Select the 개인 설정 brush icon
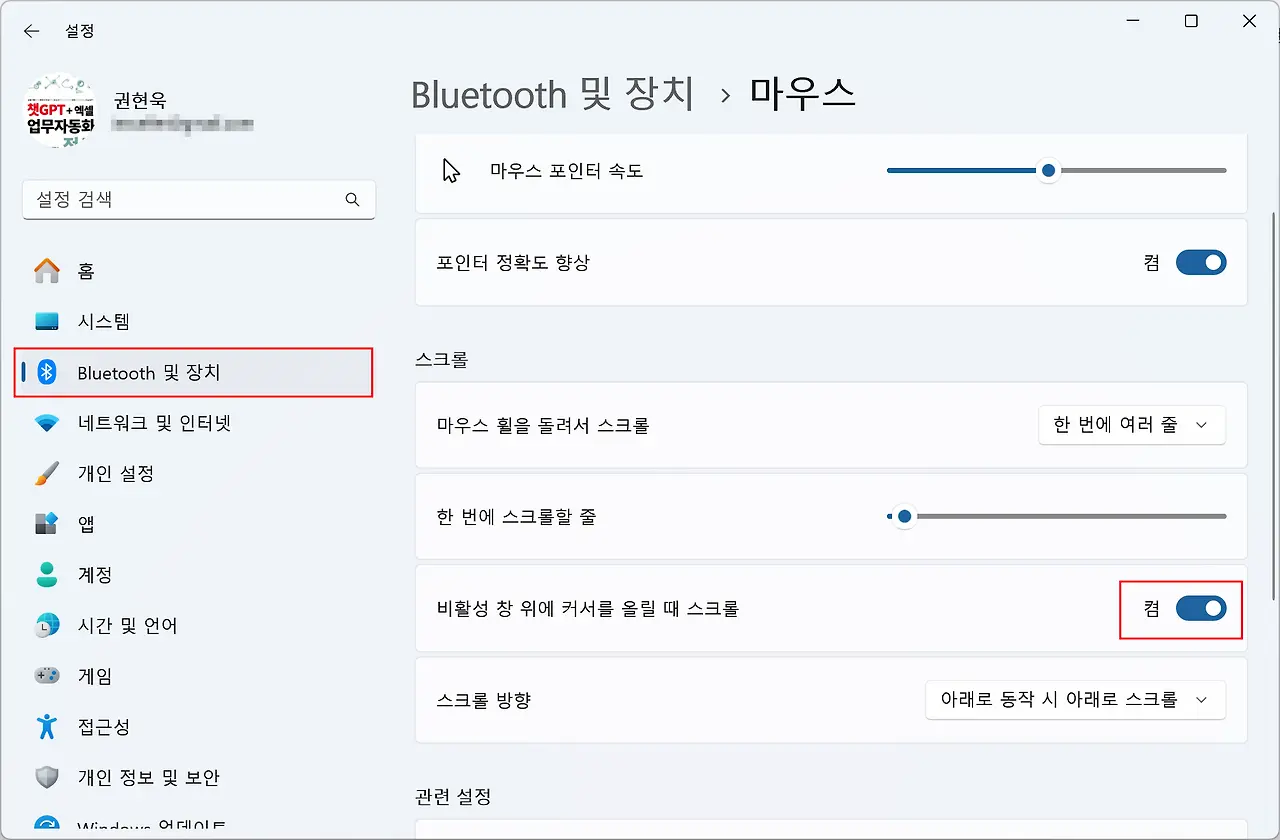This screenshot has height=840, width=1280. tap(47, 473)
